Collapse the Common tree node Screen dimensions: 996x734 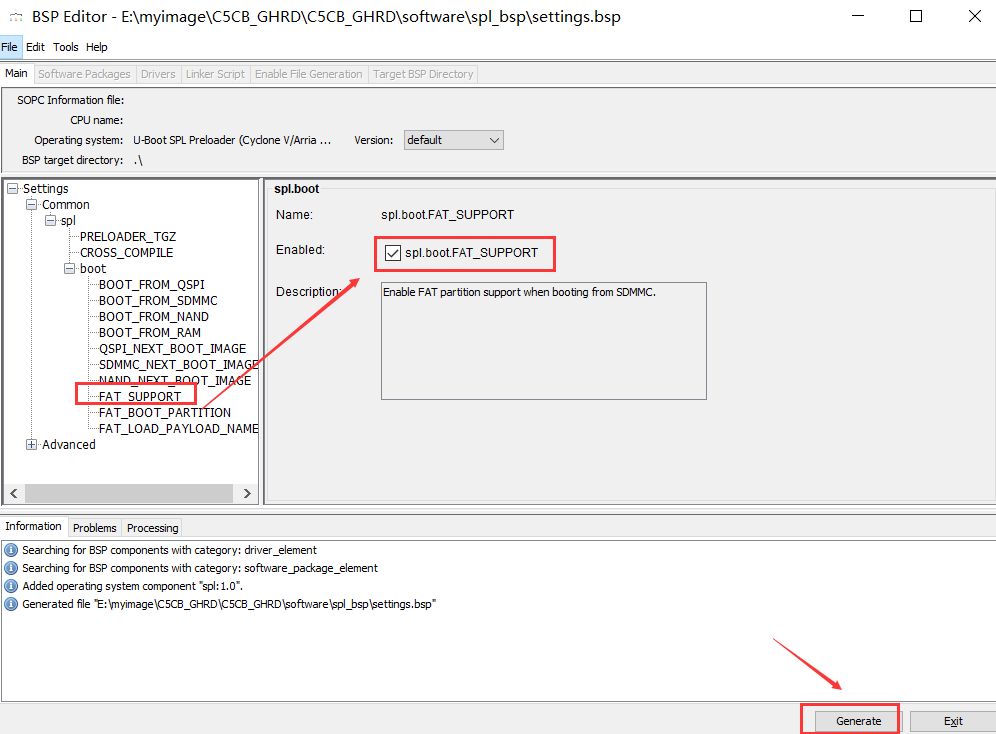[32, 204]
